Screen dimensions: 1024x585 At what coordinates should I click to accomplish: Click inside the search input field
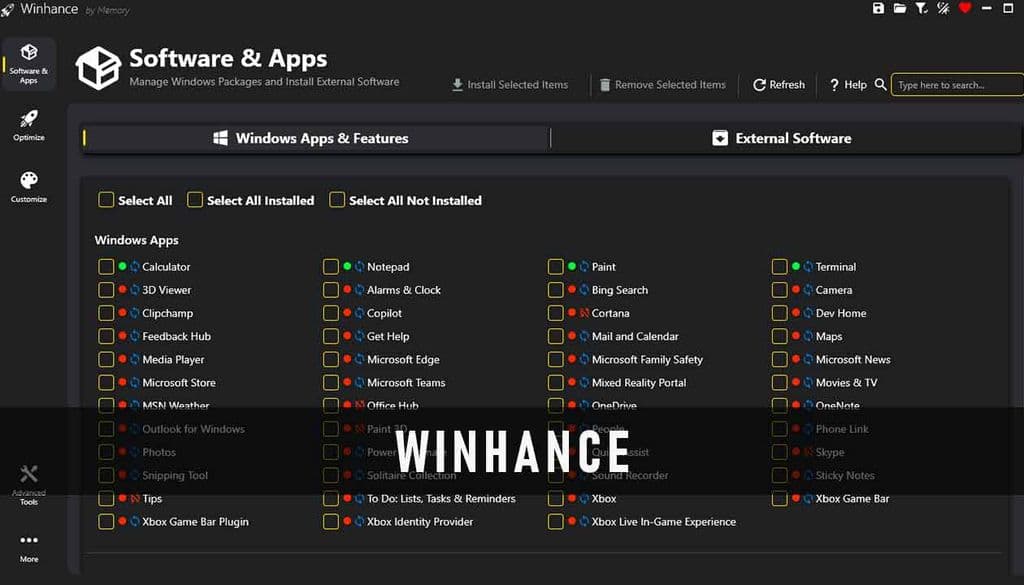[955, 85]
